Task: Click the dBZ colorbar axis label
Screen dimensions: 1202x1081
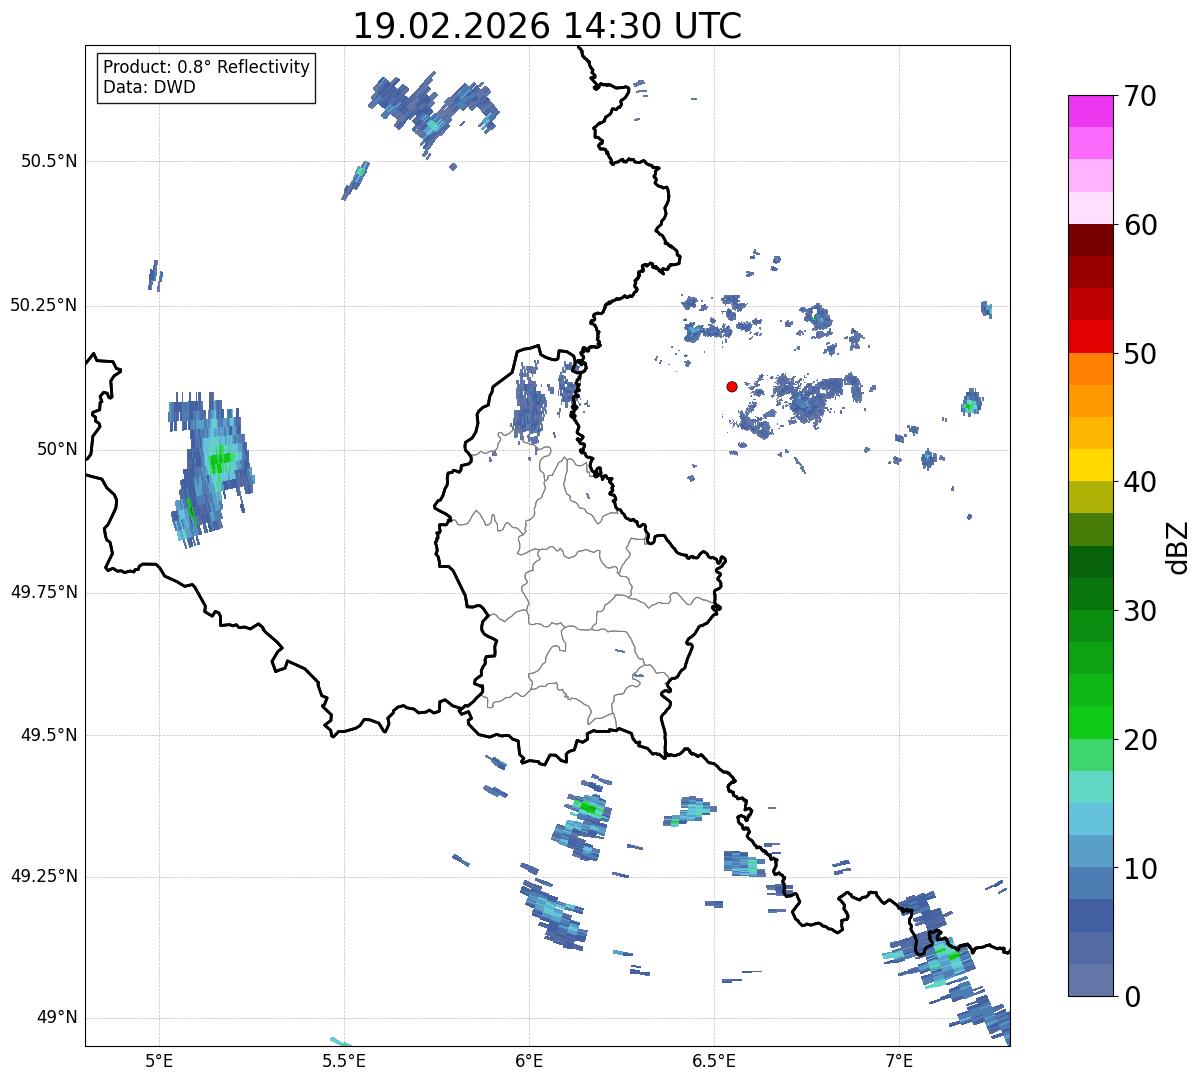Action: pos(1178,546)
